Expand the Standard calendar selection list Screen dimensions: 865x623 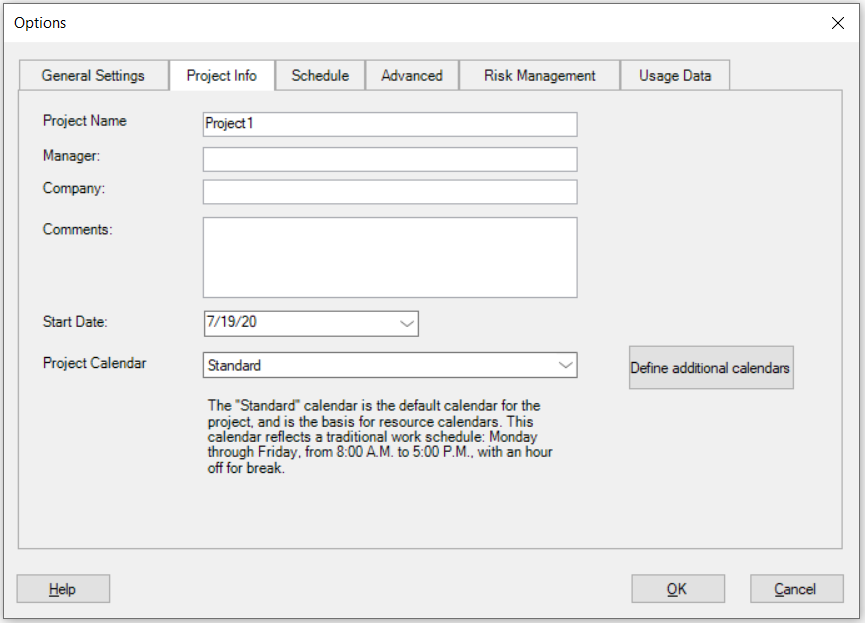point(565,365)
